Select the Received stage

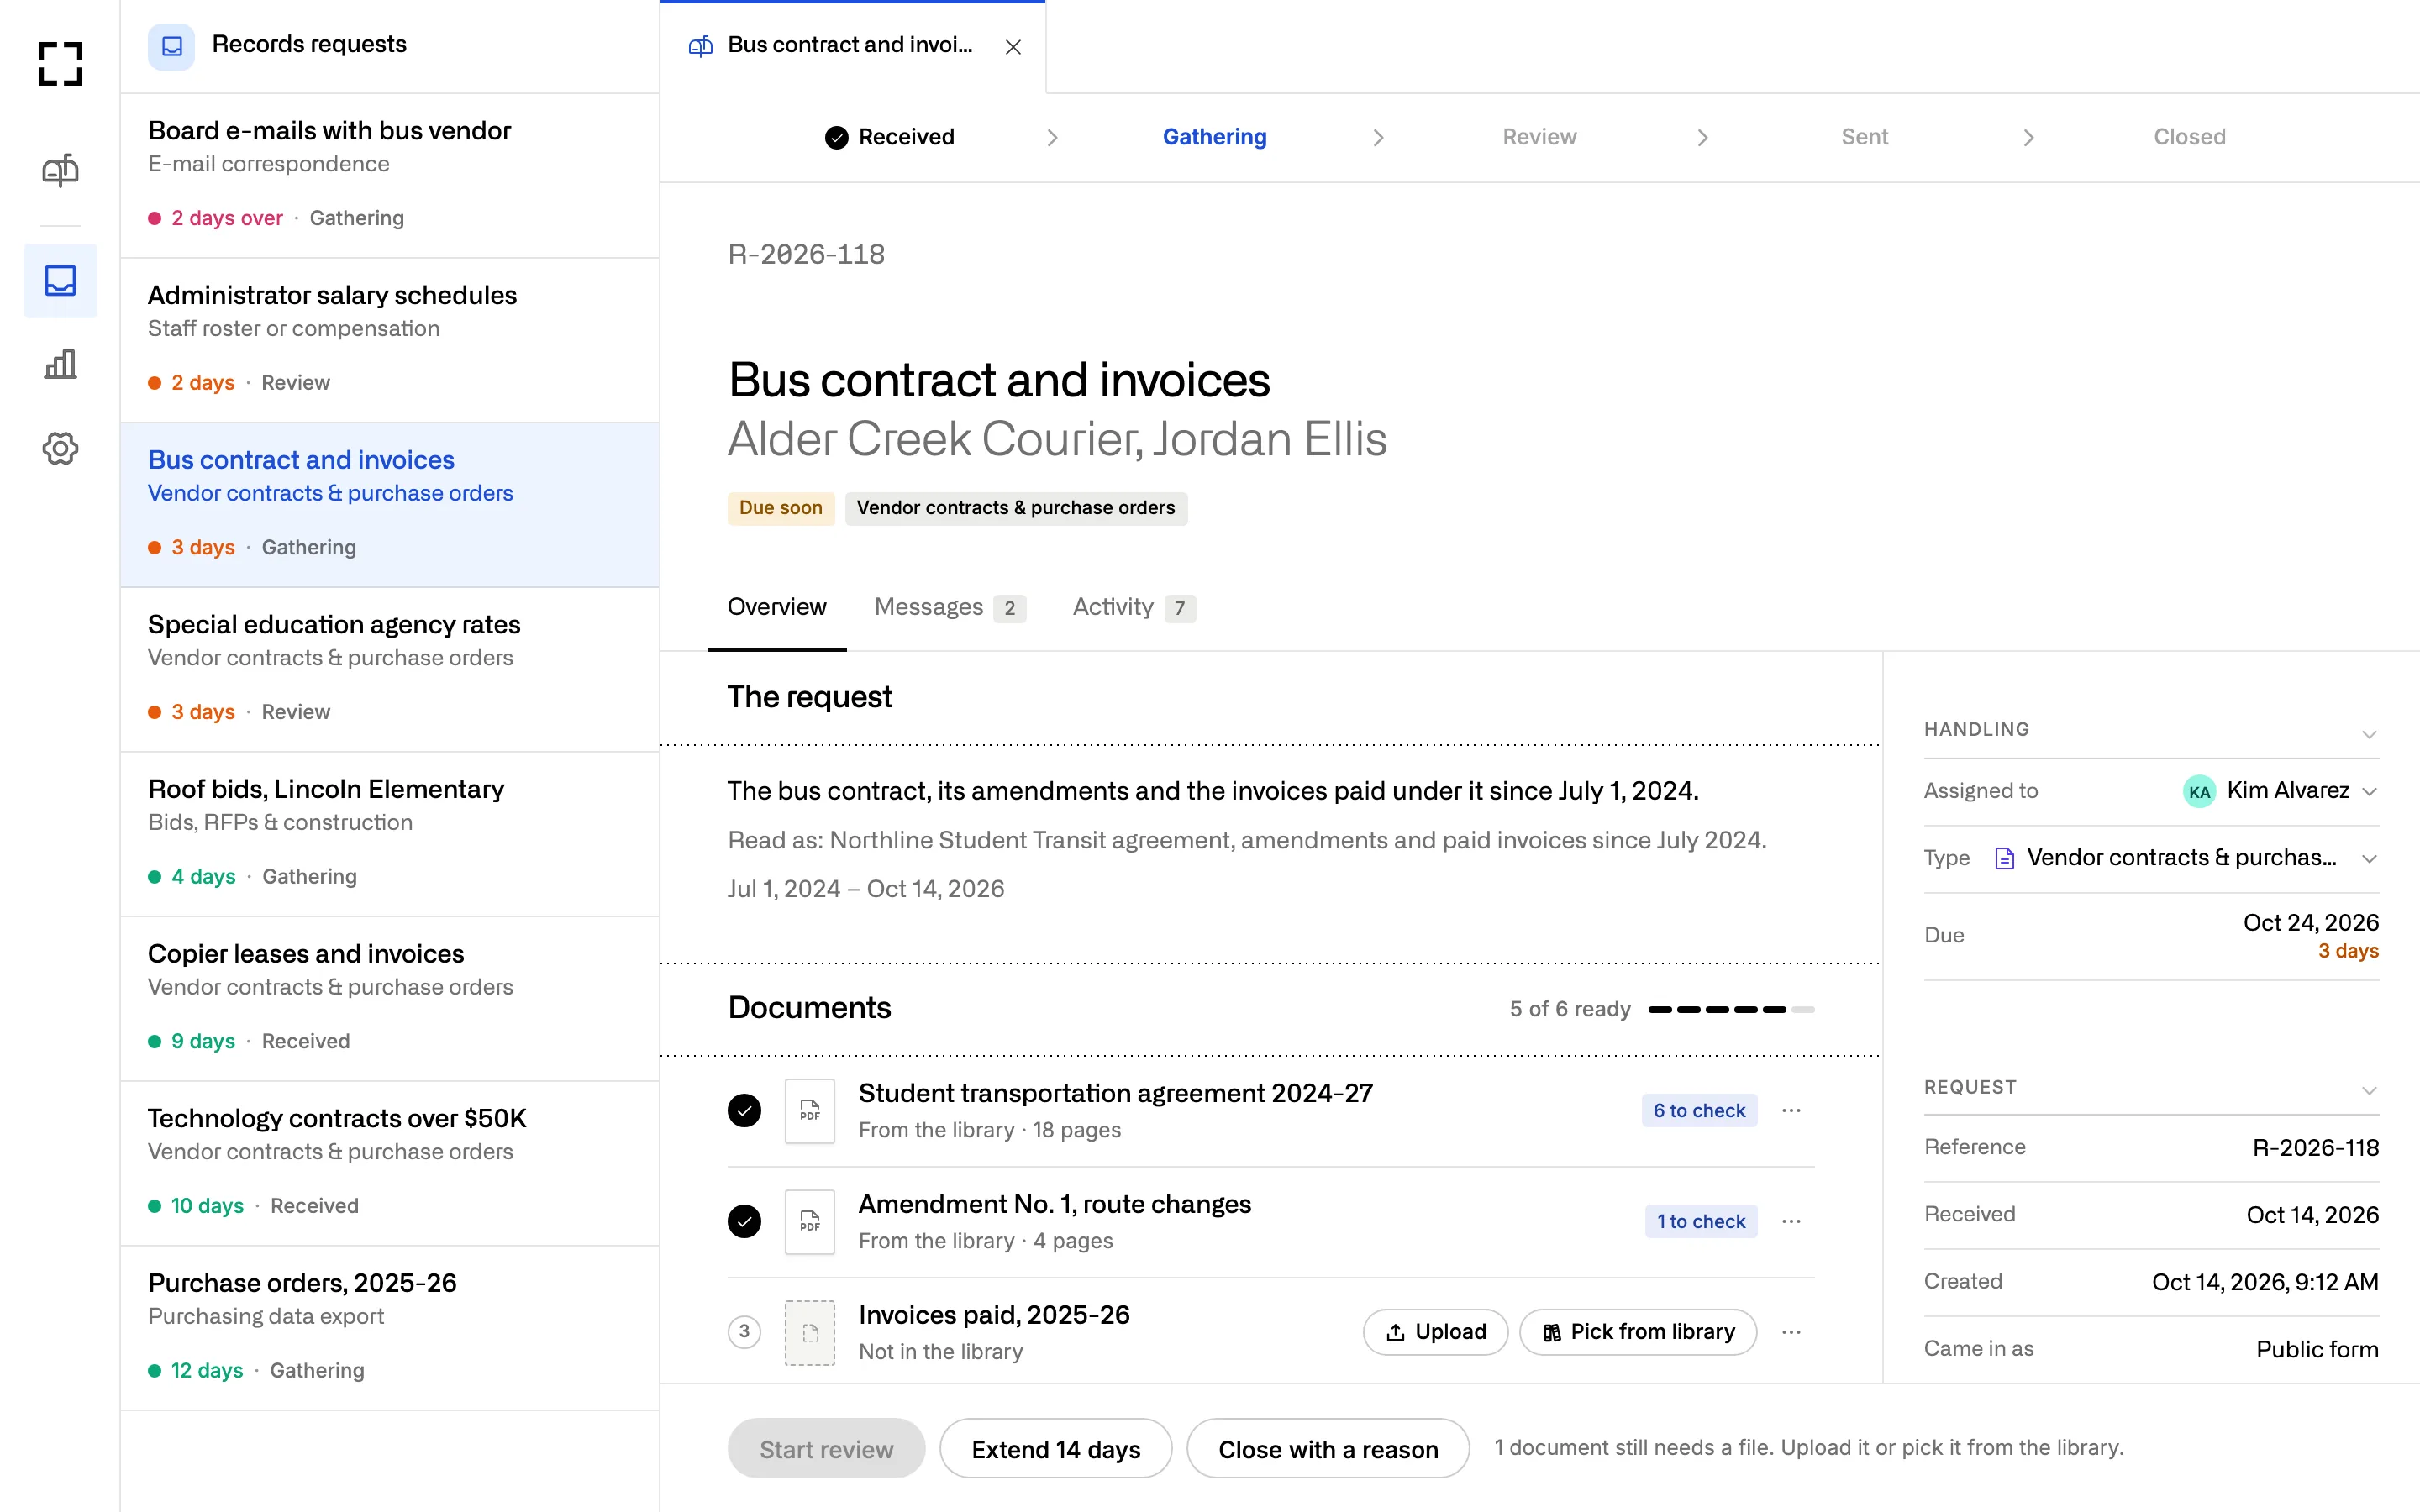tap(890, 137)
